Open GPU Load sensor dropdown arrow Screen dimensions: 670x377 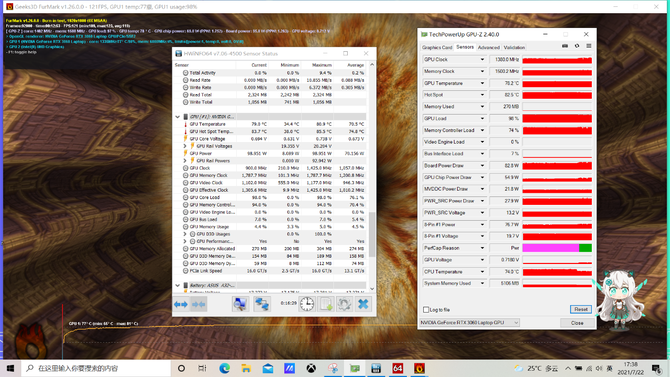[482, 118]
